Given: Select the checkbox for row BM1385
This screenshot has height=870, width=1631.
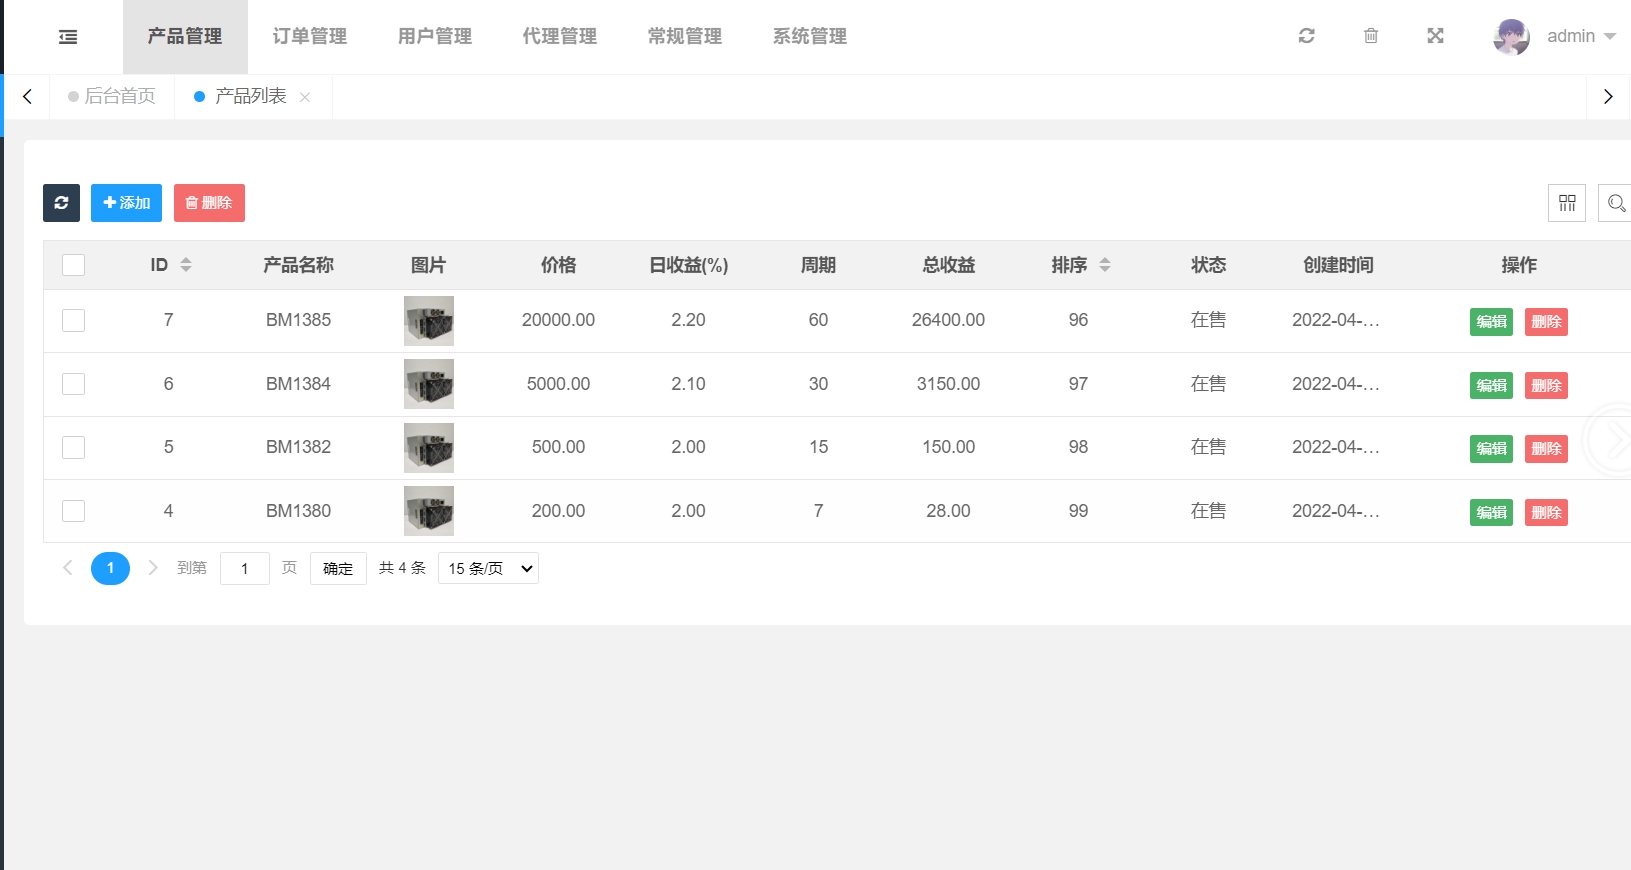Looking at the screenshot, I should pyautogui.click(x=73, y=320).
